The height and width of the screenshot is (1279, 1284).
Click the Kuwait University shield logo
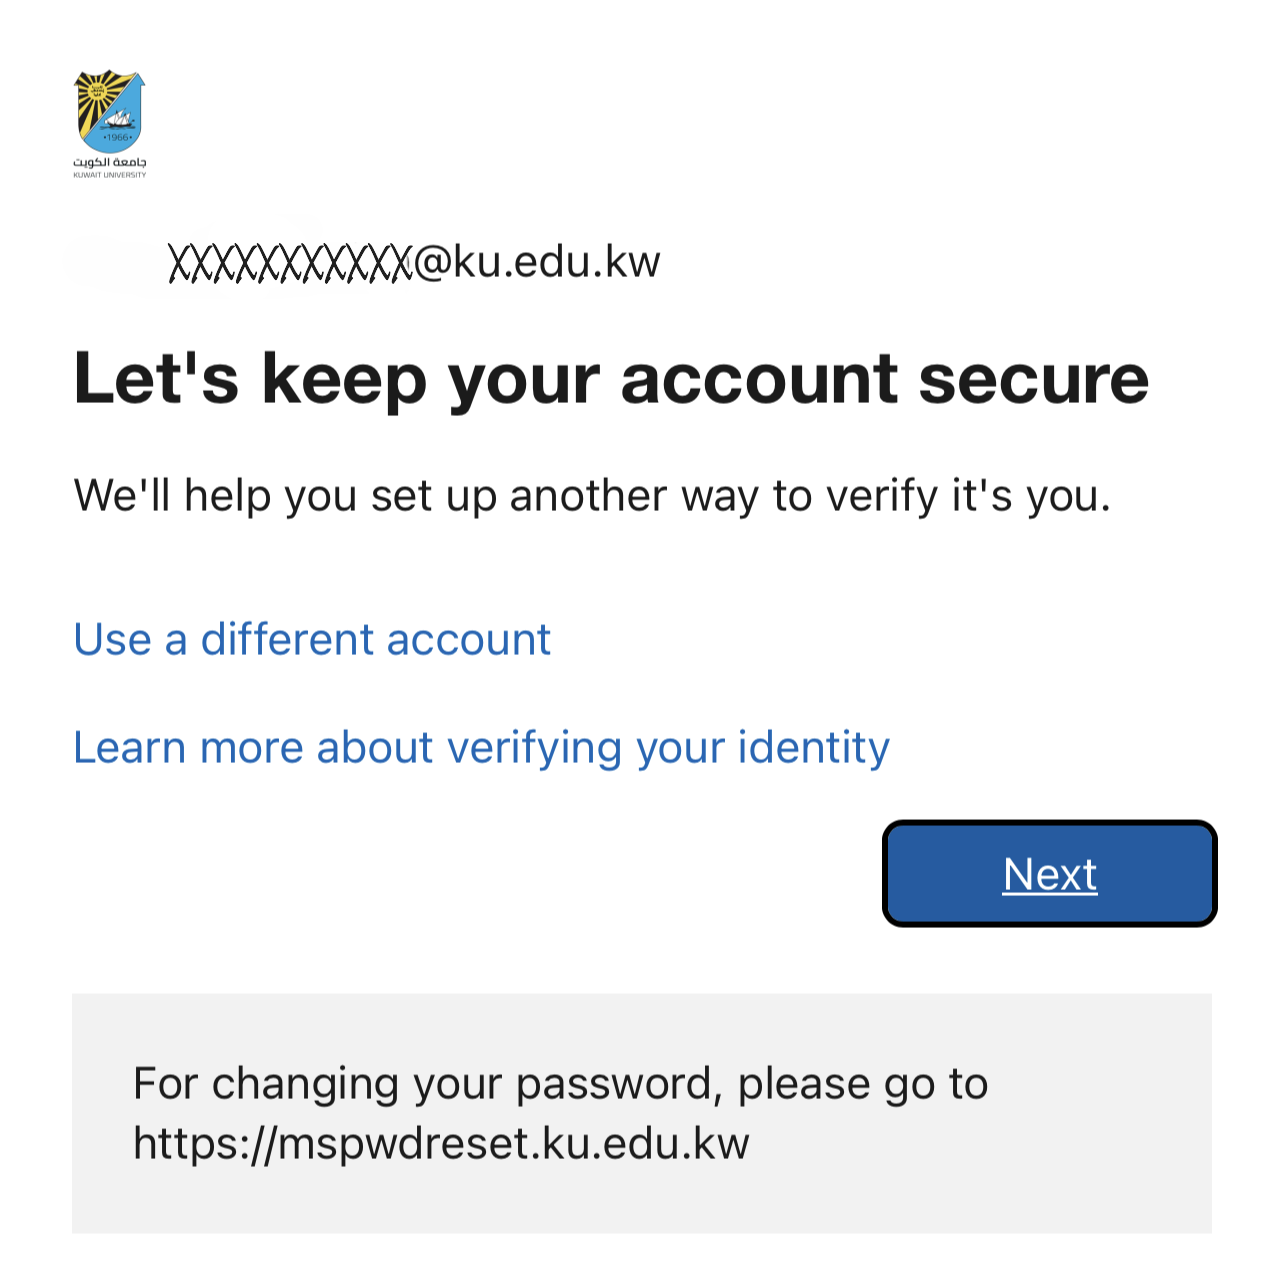pos(110,112)
